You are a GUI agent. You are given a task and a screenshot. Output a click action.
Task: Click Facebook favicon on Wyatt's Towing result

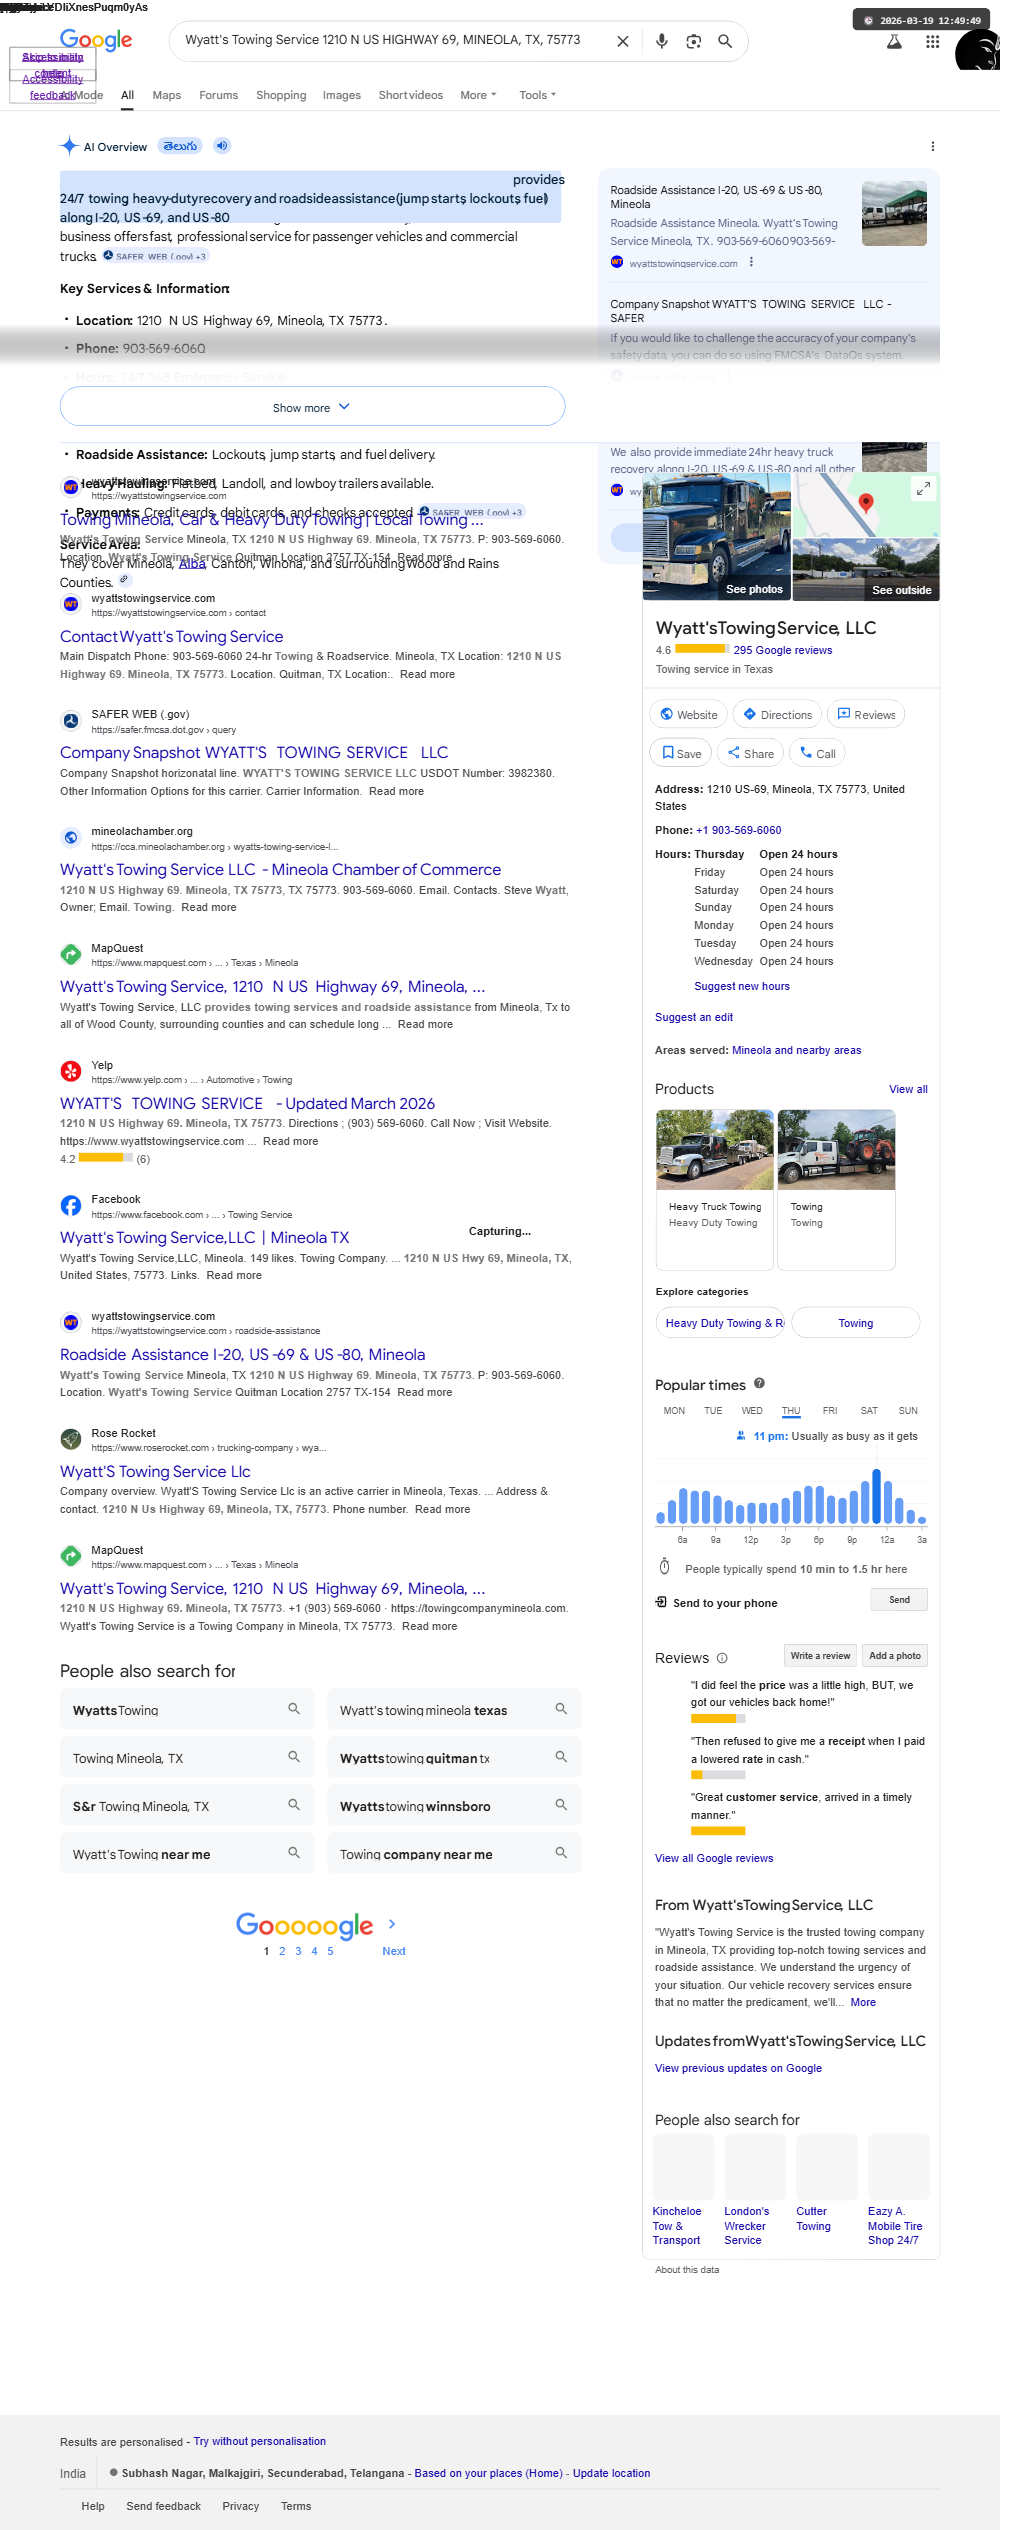click(71, 1205)
